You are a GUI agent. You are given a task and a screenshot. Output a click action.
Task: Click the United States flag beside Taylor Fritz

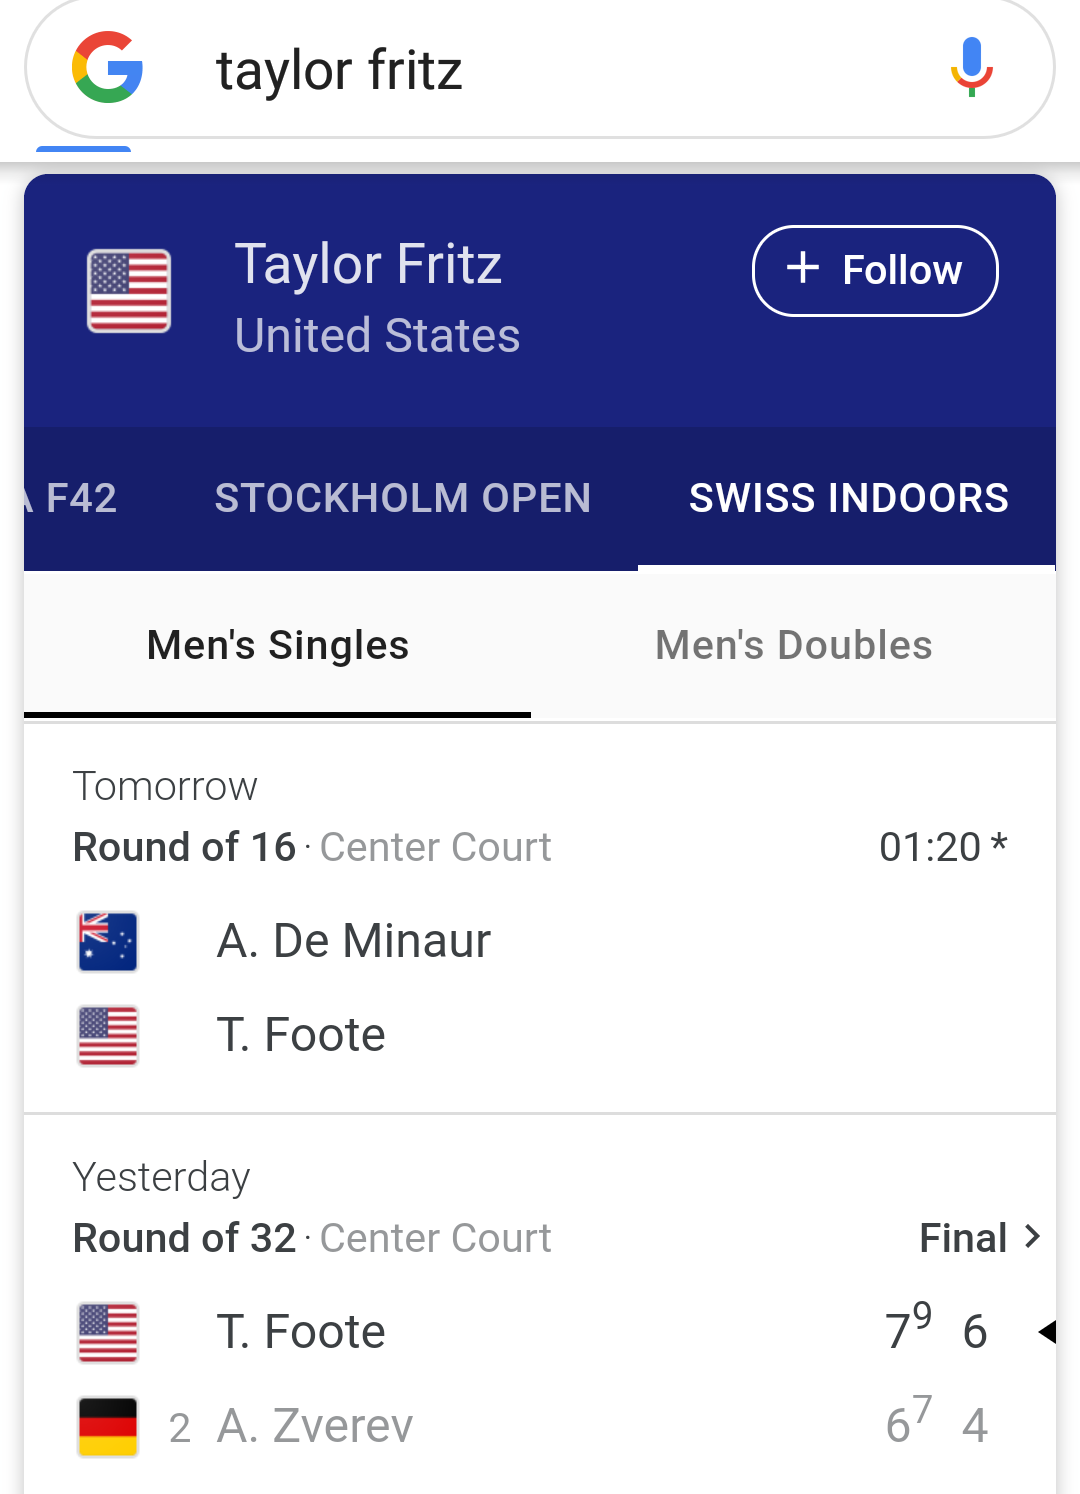click(x=129, y=291)
